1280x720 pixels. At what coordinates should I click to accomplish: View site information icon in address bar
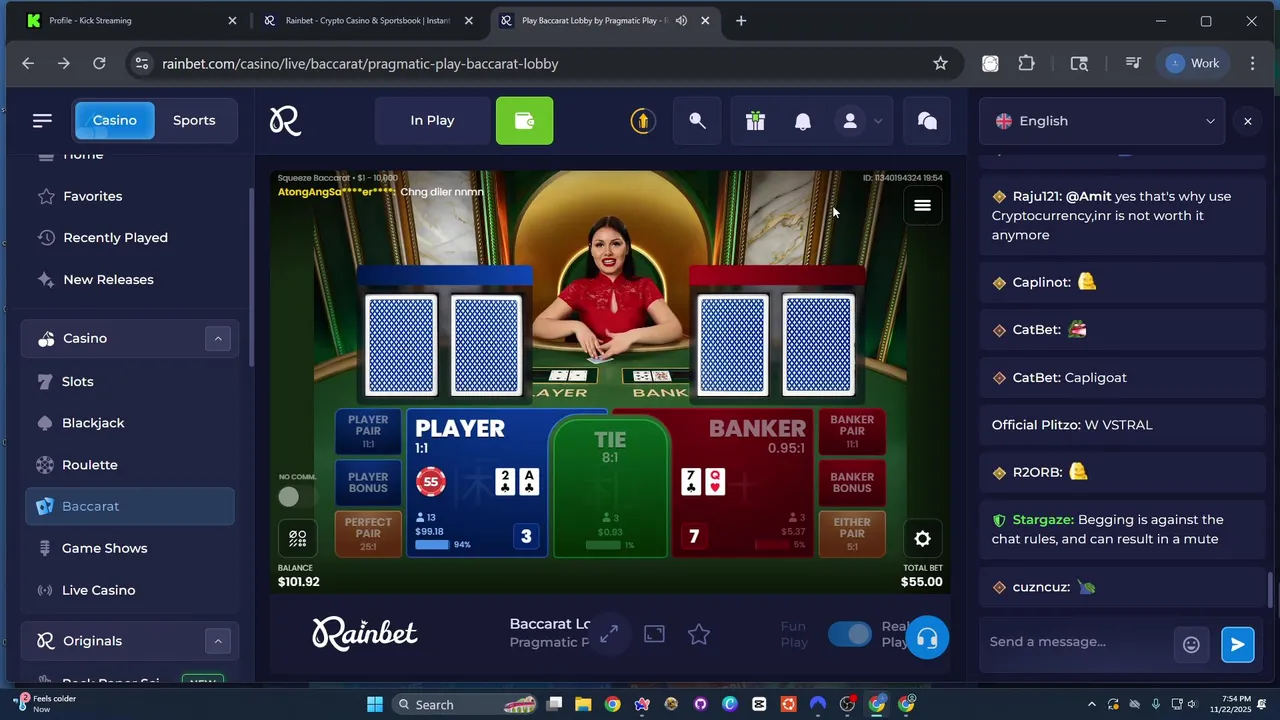[x=142, y=63]
